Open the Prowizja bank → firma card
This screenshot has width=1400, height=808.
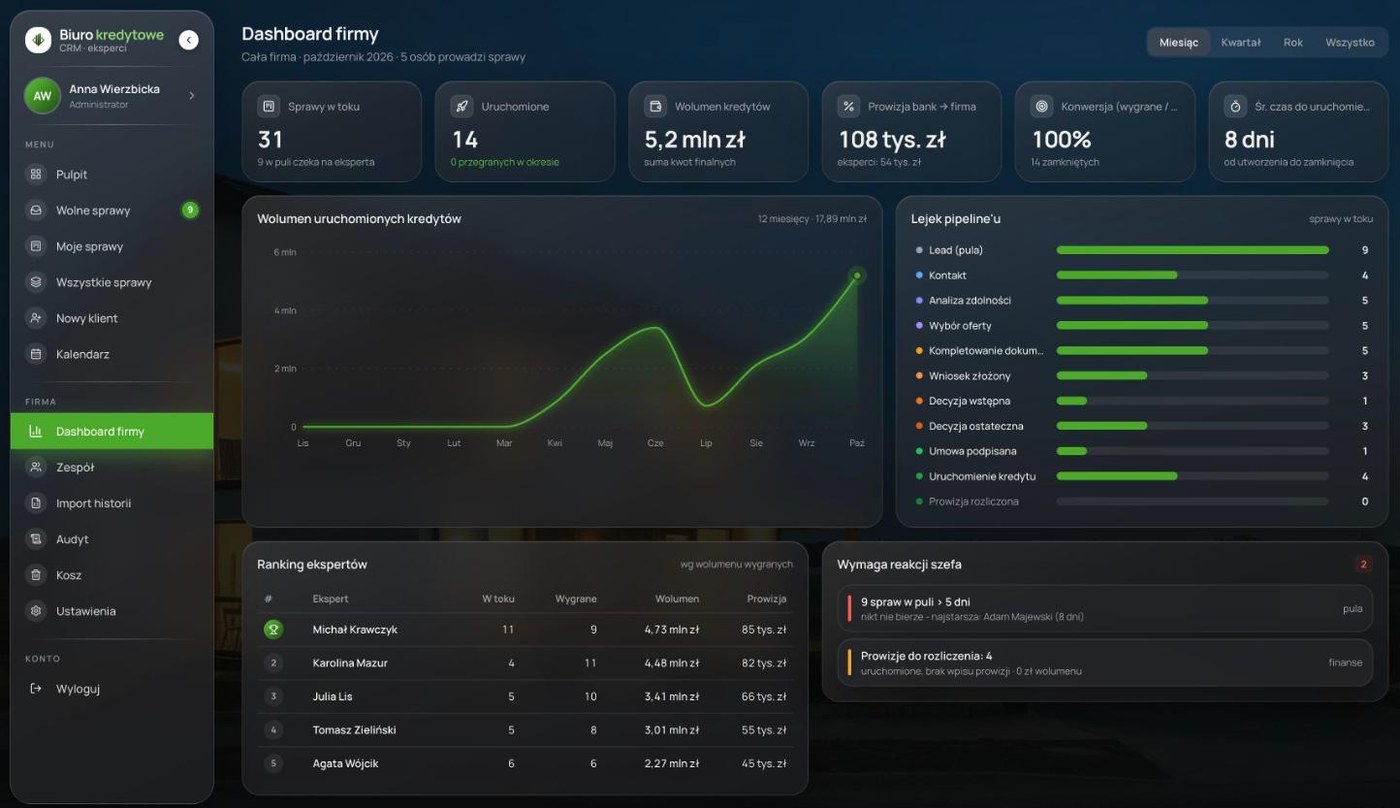pyautogui.click(x=911, y=132)
